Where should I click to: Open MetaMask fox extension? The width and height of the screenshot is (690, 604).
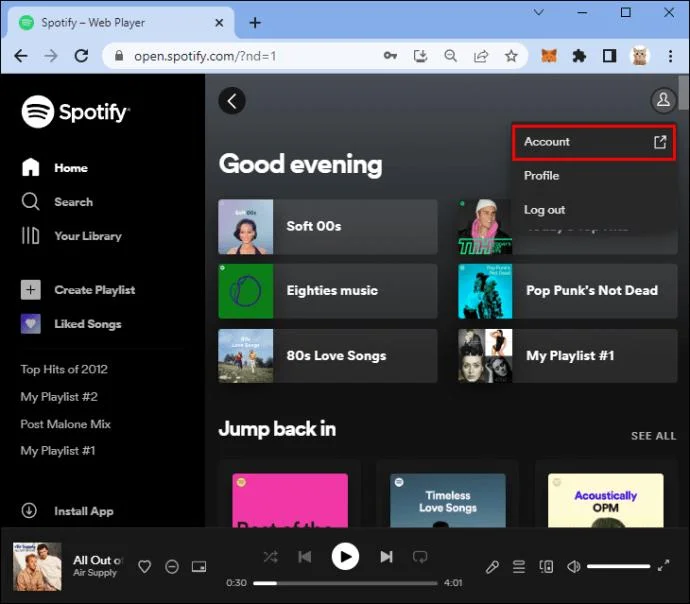(x=549, y=56)
